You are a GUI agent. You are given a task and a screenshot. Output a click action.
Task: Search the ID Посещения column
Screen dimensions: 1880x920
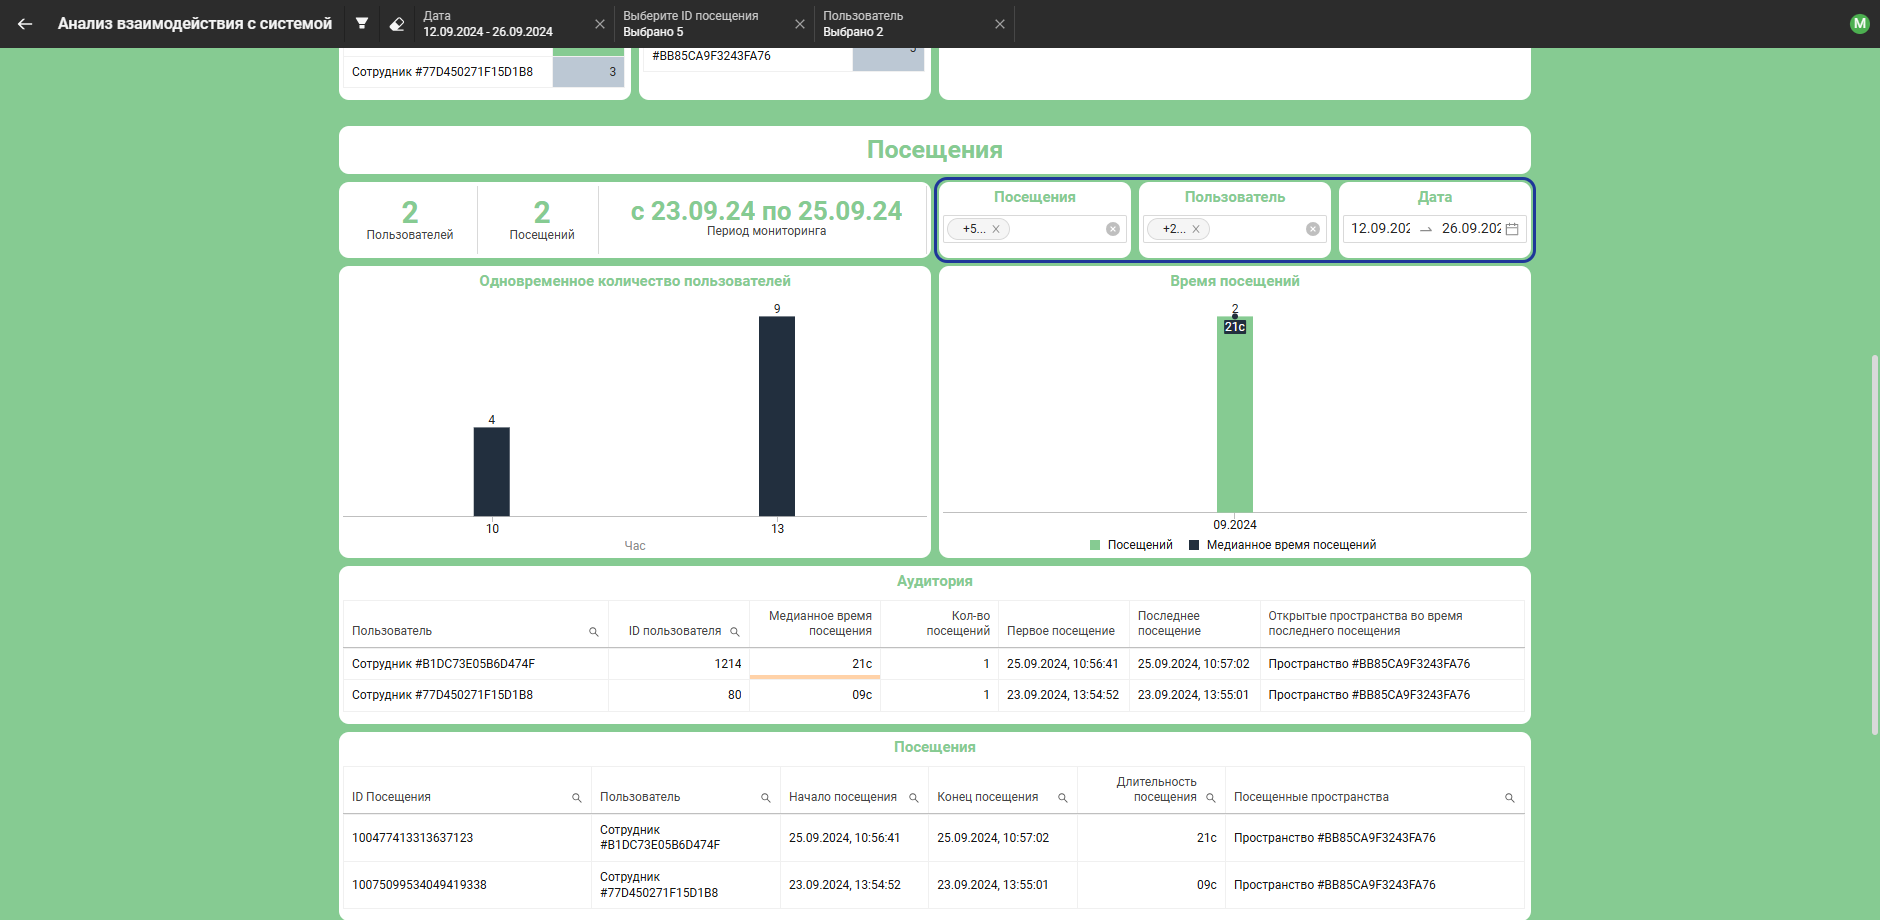tap(577, 798)
